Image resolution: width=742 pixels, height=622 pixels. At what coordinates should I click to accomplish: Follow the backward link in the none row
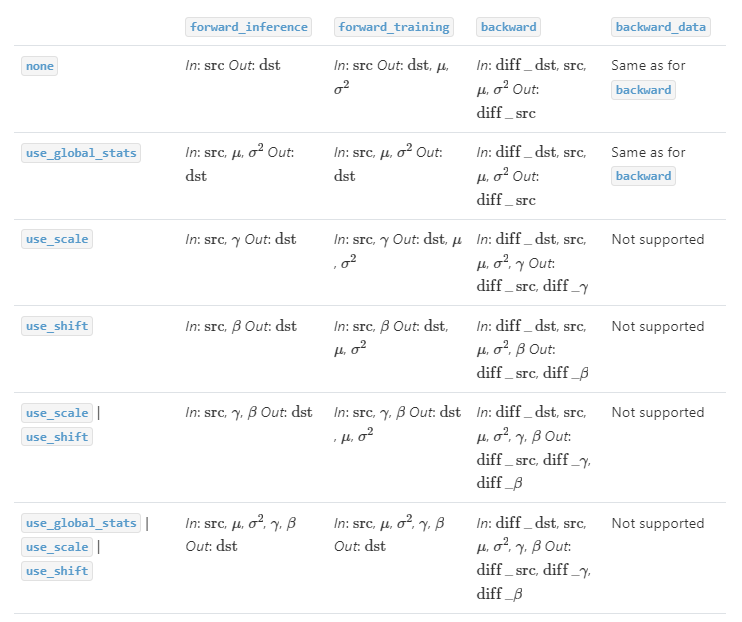(643, 90)
